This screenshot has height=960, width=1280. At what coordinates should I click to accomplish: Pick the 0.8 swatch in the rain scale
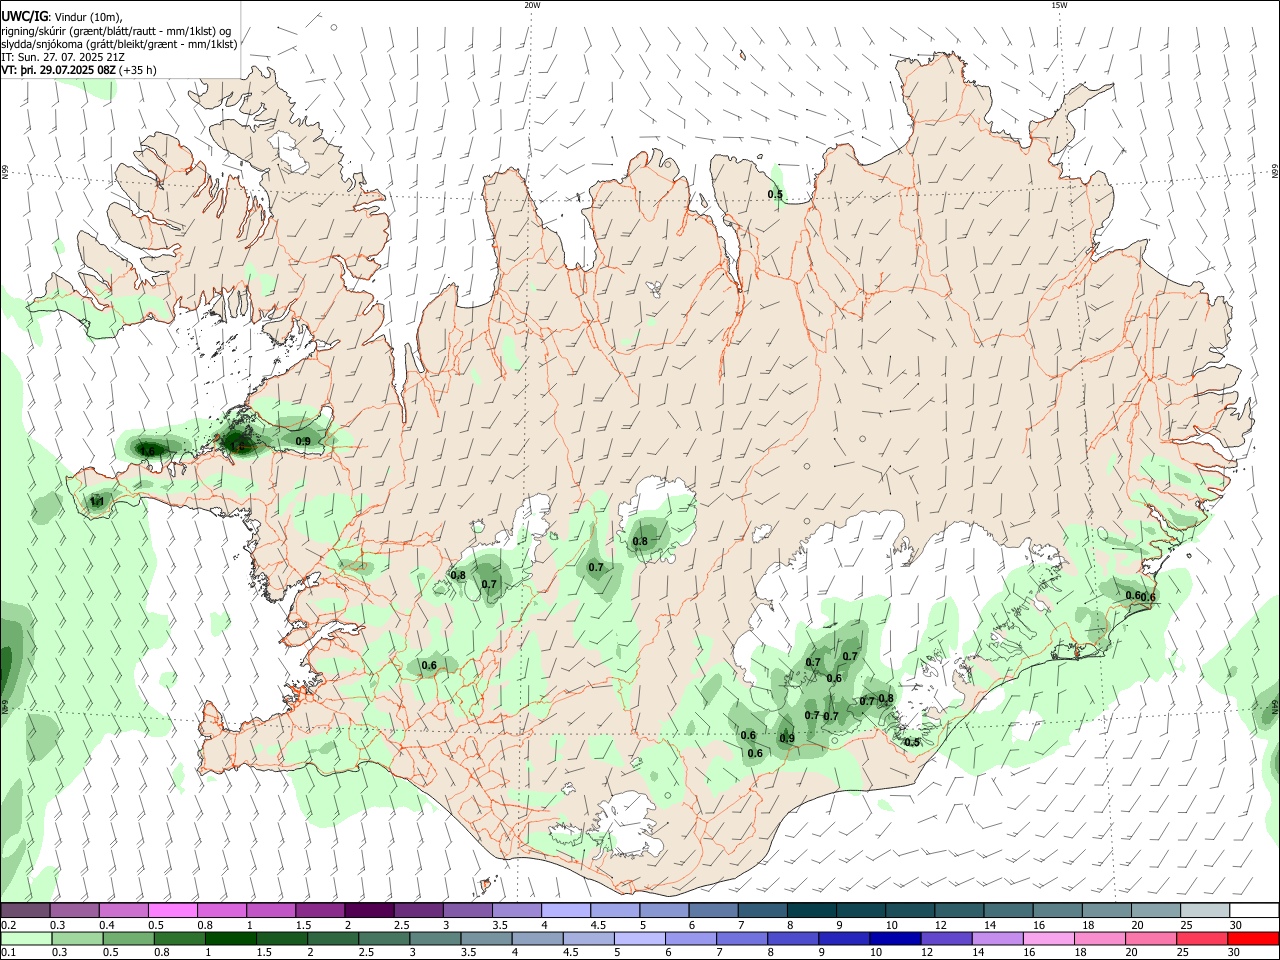coord(179,939)
